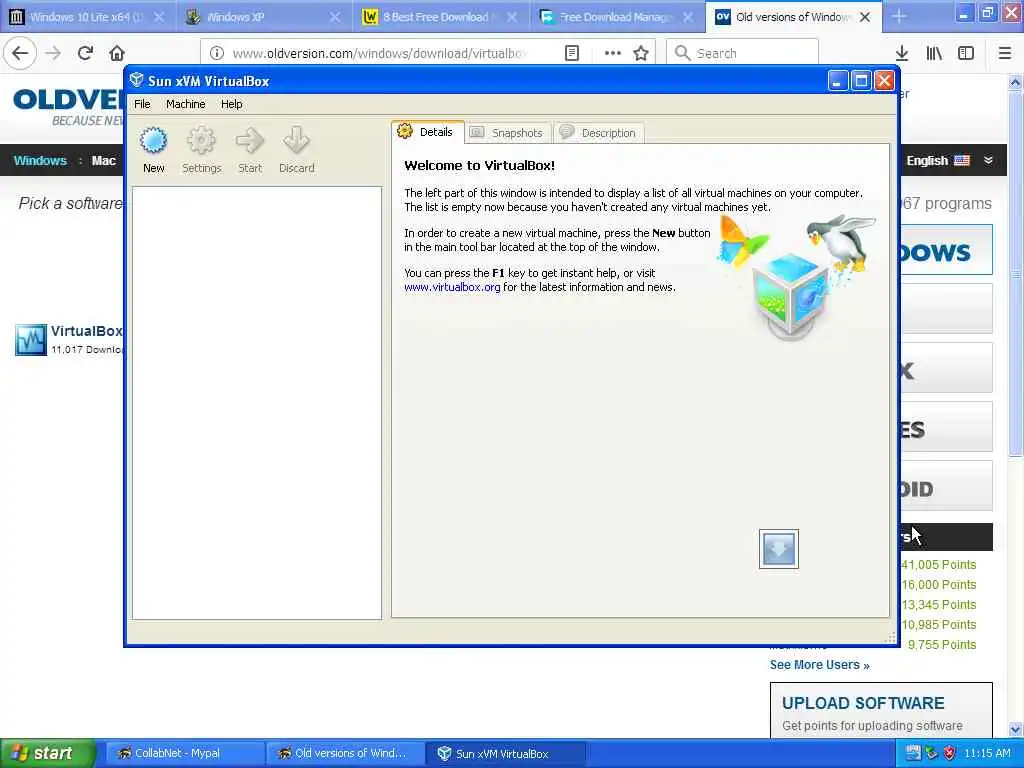
Task: Click the VirtualBox program icon on webpage
Action: pyautogui.click(x=31, y=340)
